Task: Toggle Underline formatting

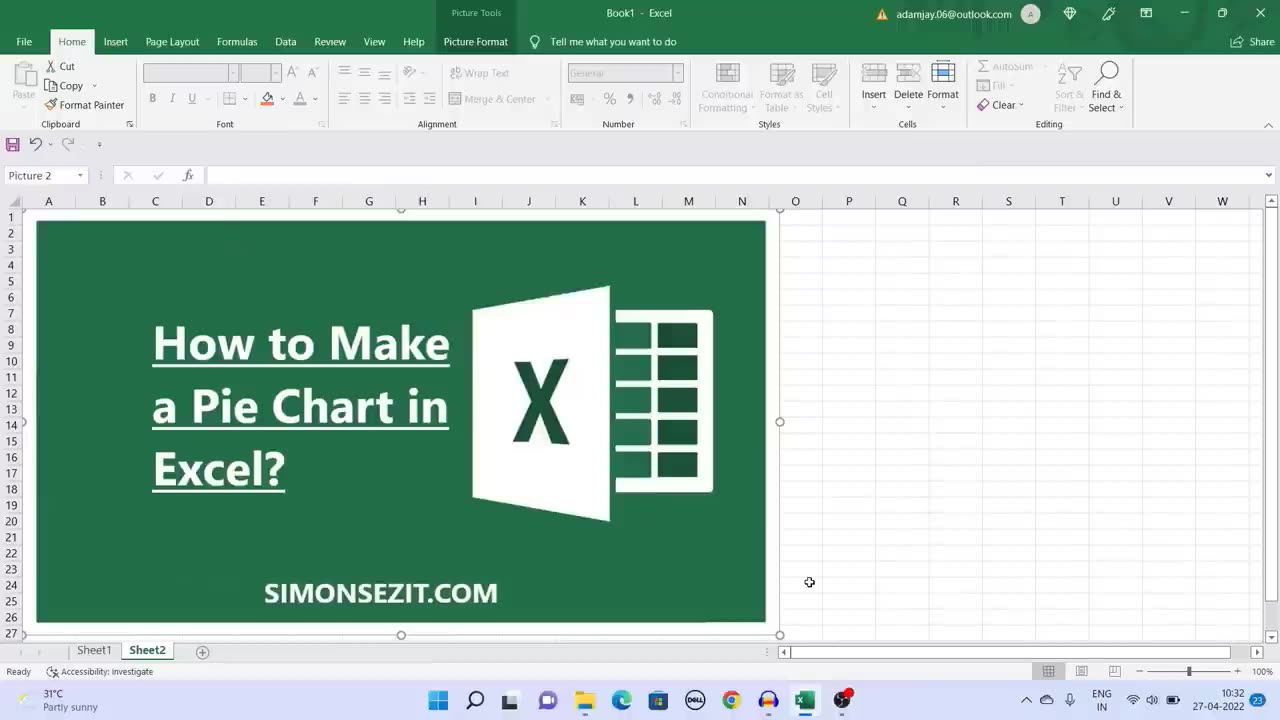Action: coord(192,99)
